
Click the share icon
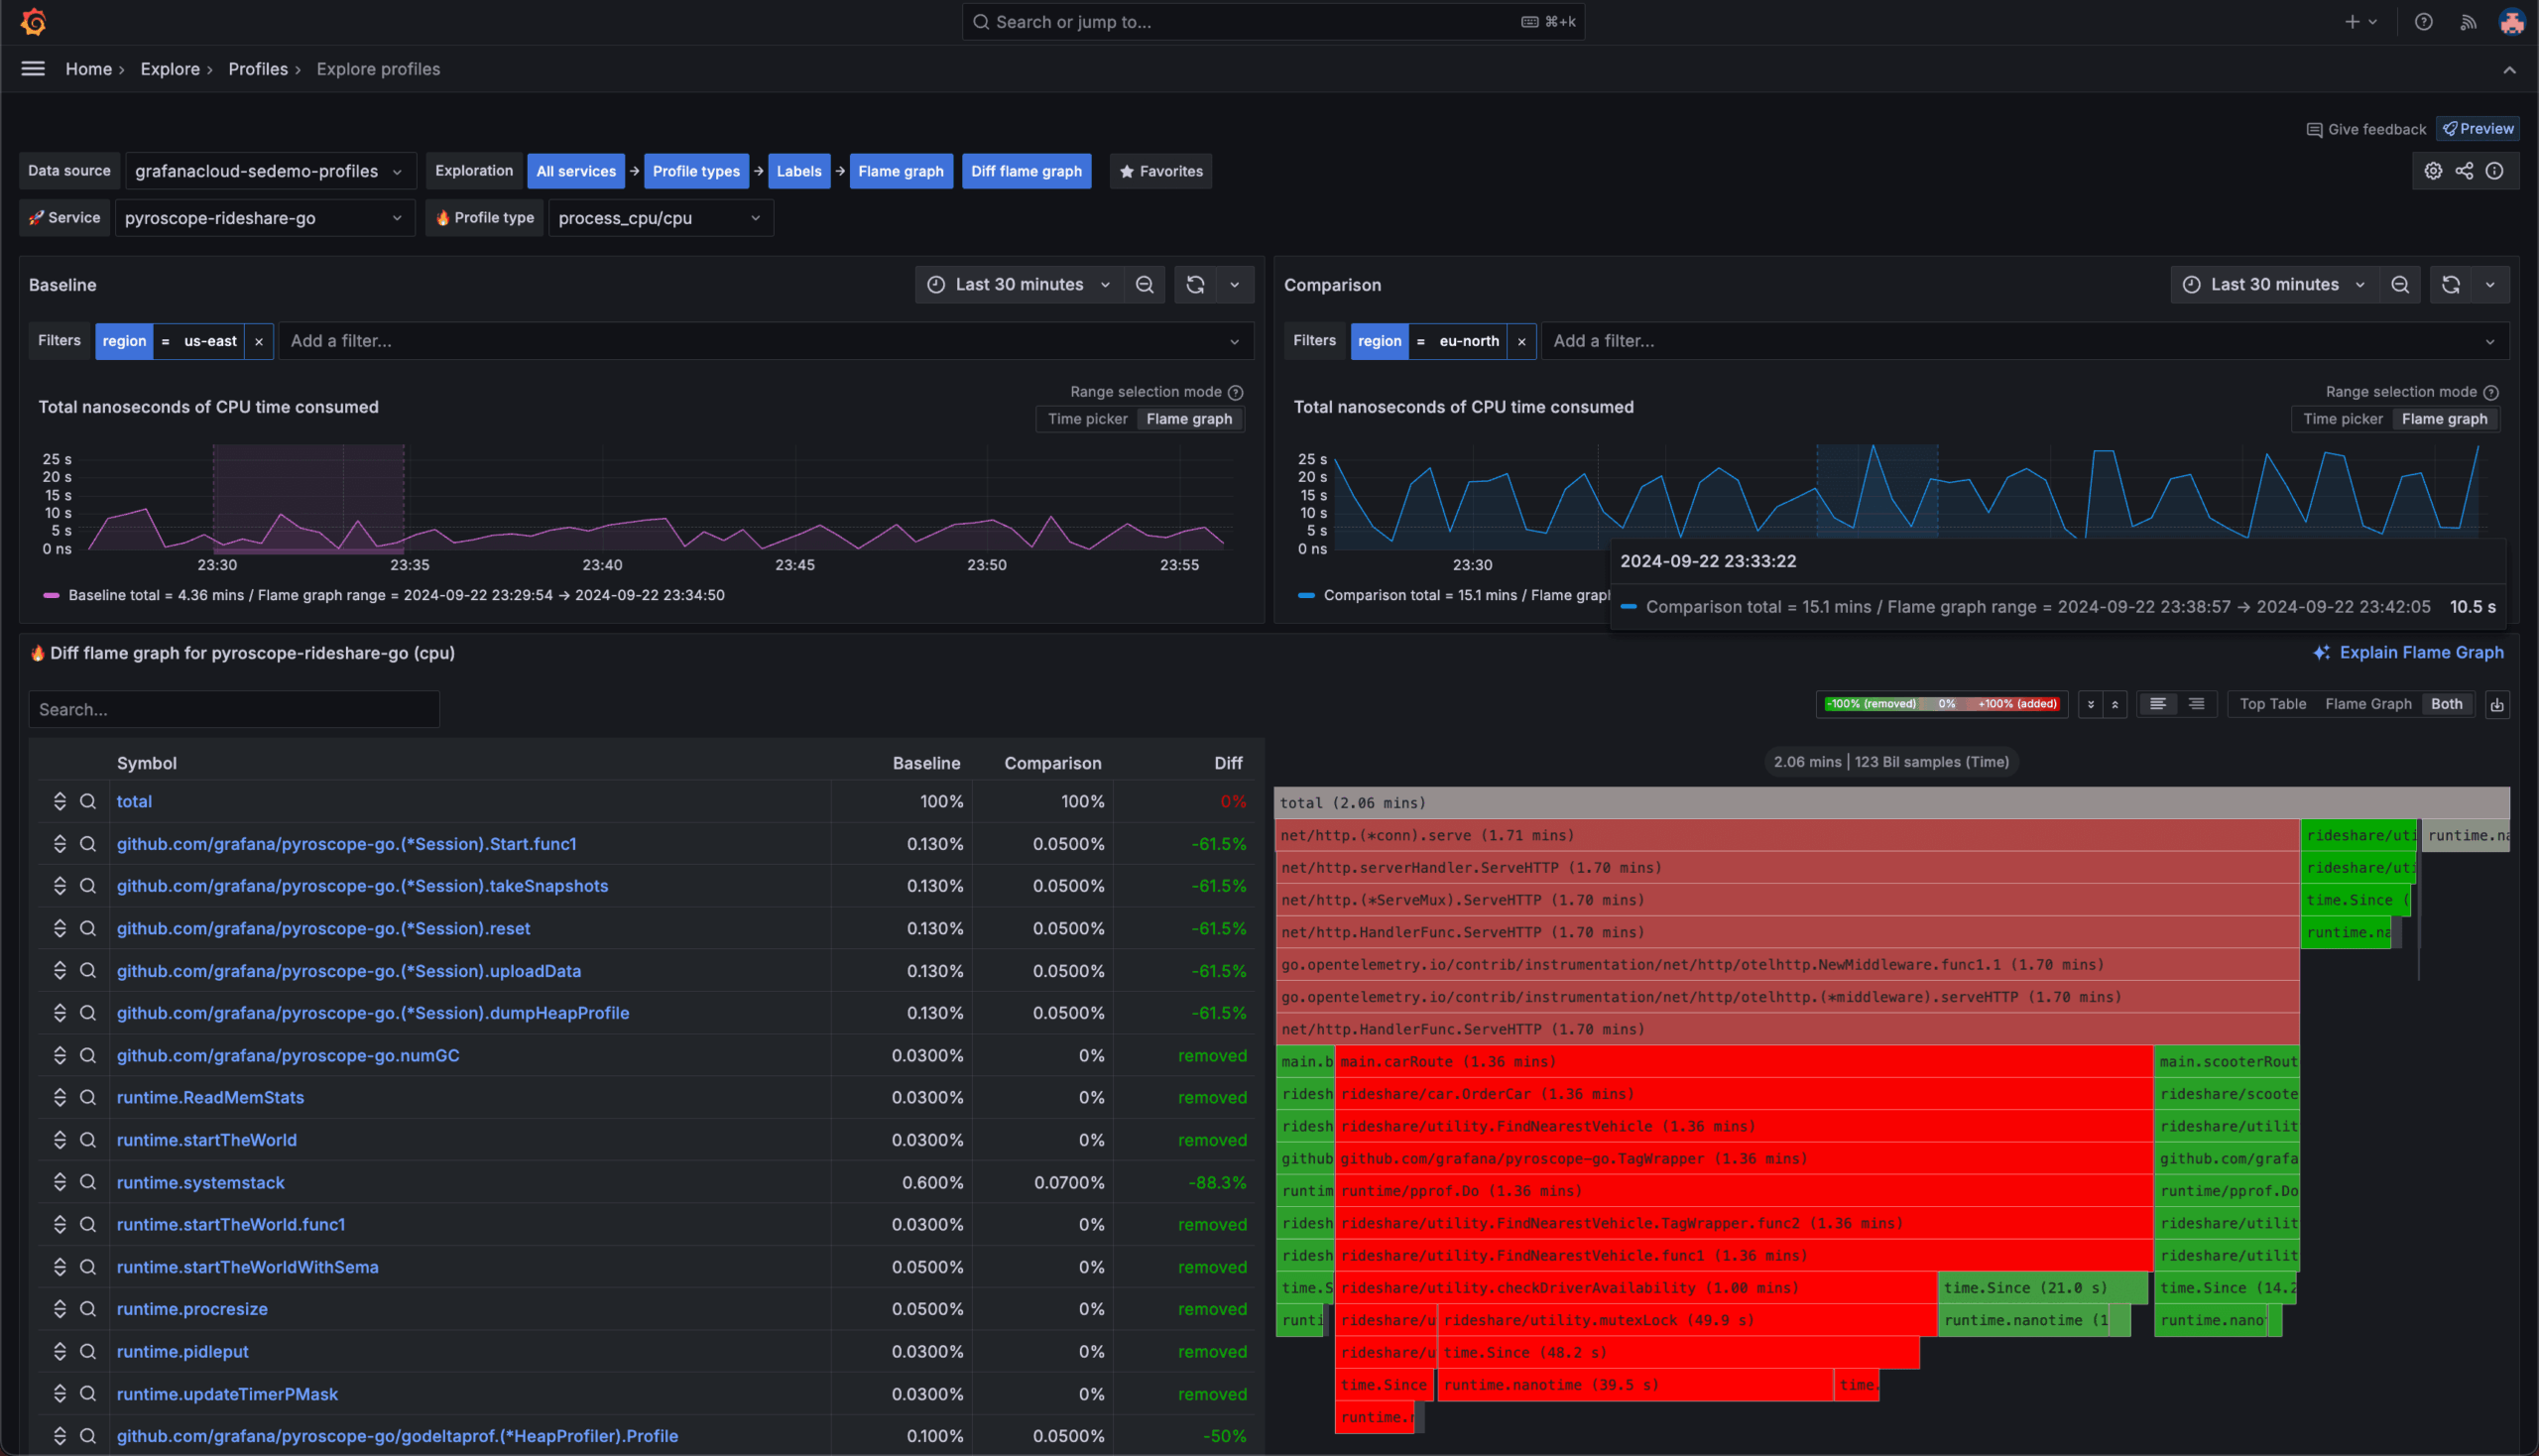[2464, 171]
